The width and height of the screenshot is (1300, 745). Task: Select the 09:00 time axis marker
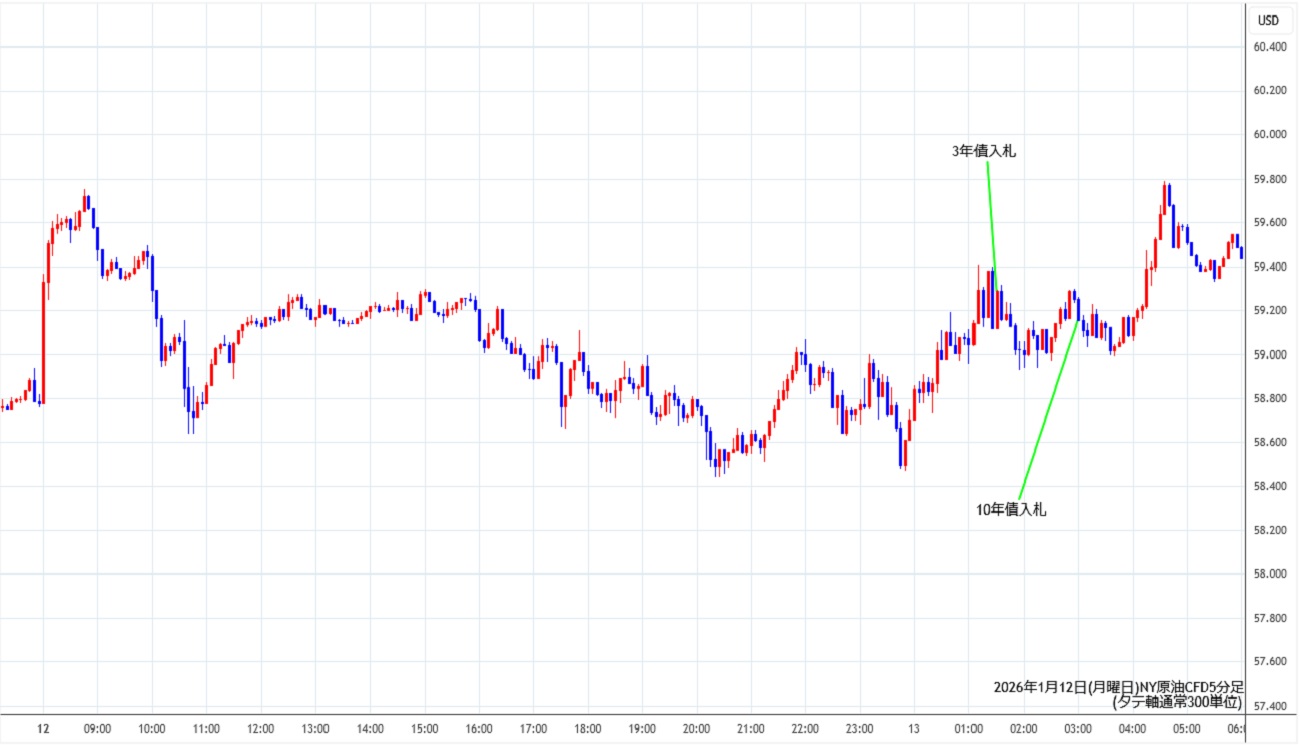[x=97, y=729]
